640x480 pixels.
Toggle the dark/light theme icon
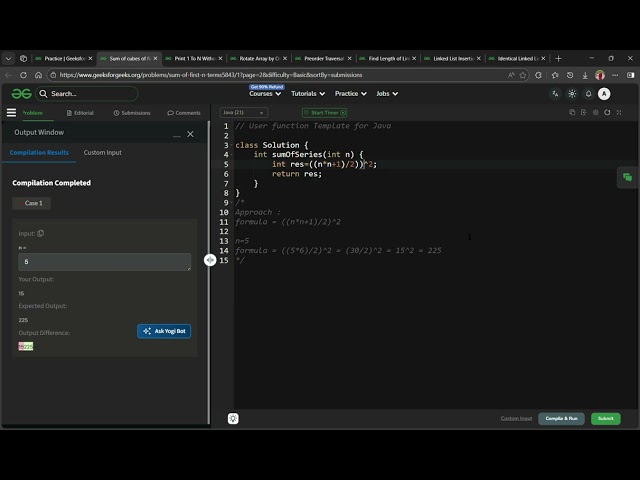coord(572,94)
